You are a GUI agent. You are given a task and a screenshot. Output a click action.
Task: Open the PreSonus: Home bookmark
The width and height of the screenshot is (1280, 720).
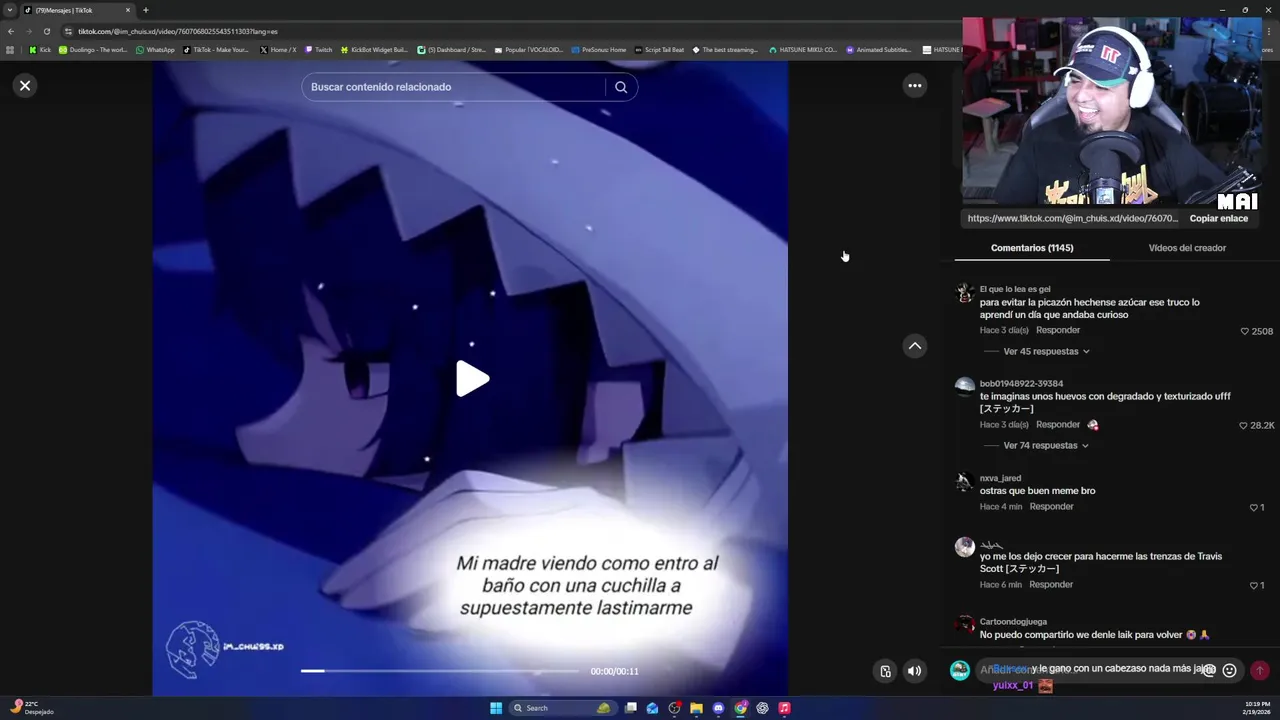(x=599, y=49)
